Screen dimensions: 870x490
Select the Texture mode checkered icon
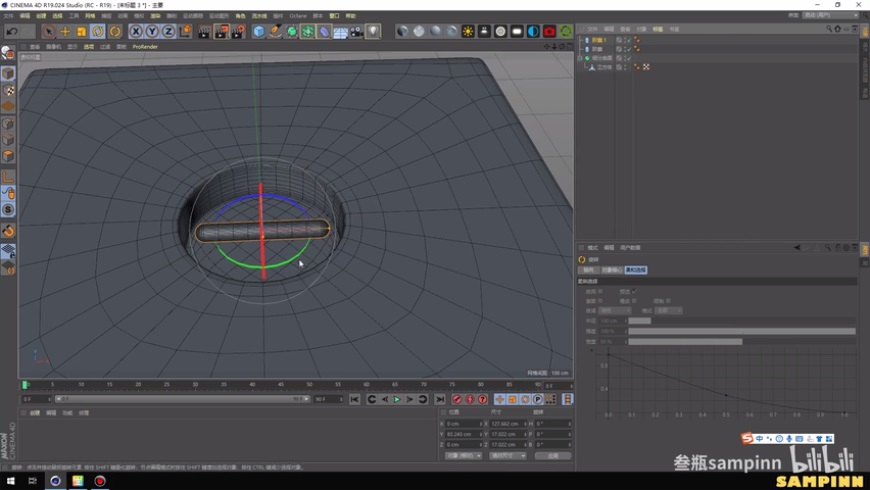[x=8, y=90]
